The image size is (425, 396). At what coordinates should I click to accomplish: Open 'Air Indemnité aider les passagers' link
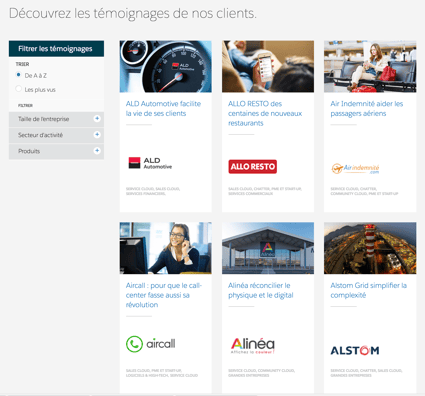[x=367, y=108]
